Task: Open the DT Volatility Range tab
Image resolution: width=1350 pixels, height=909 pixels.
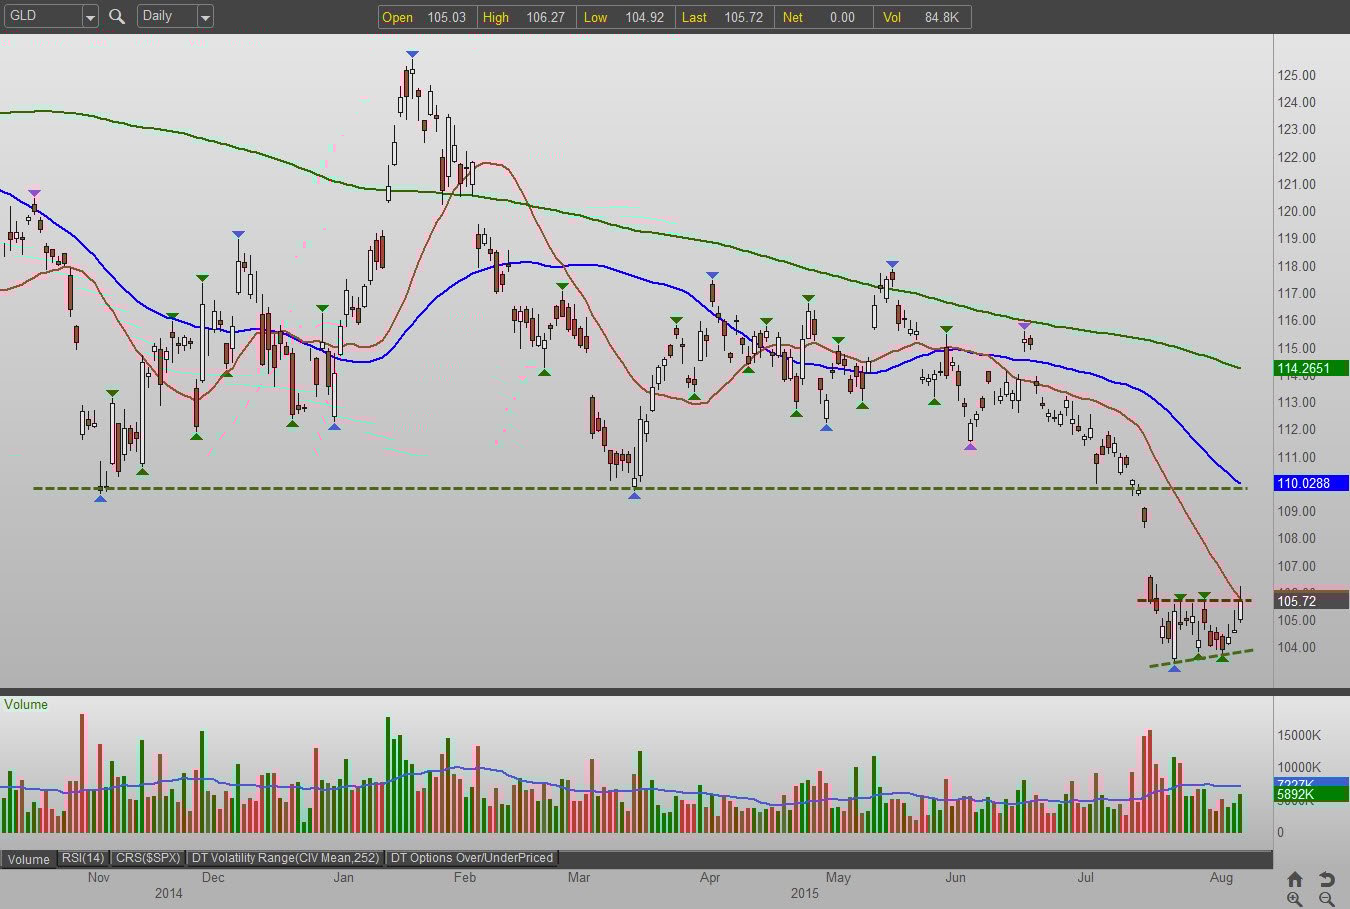Action: 286,858
